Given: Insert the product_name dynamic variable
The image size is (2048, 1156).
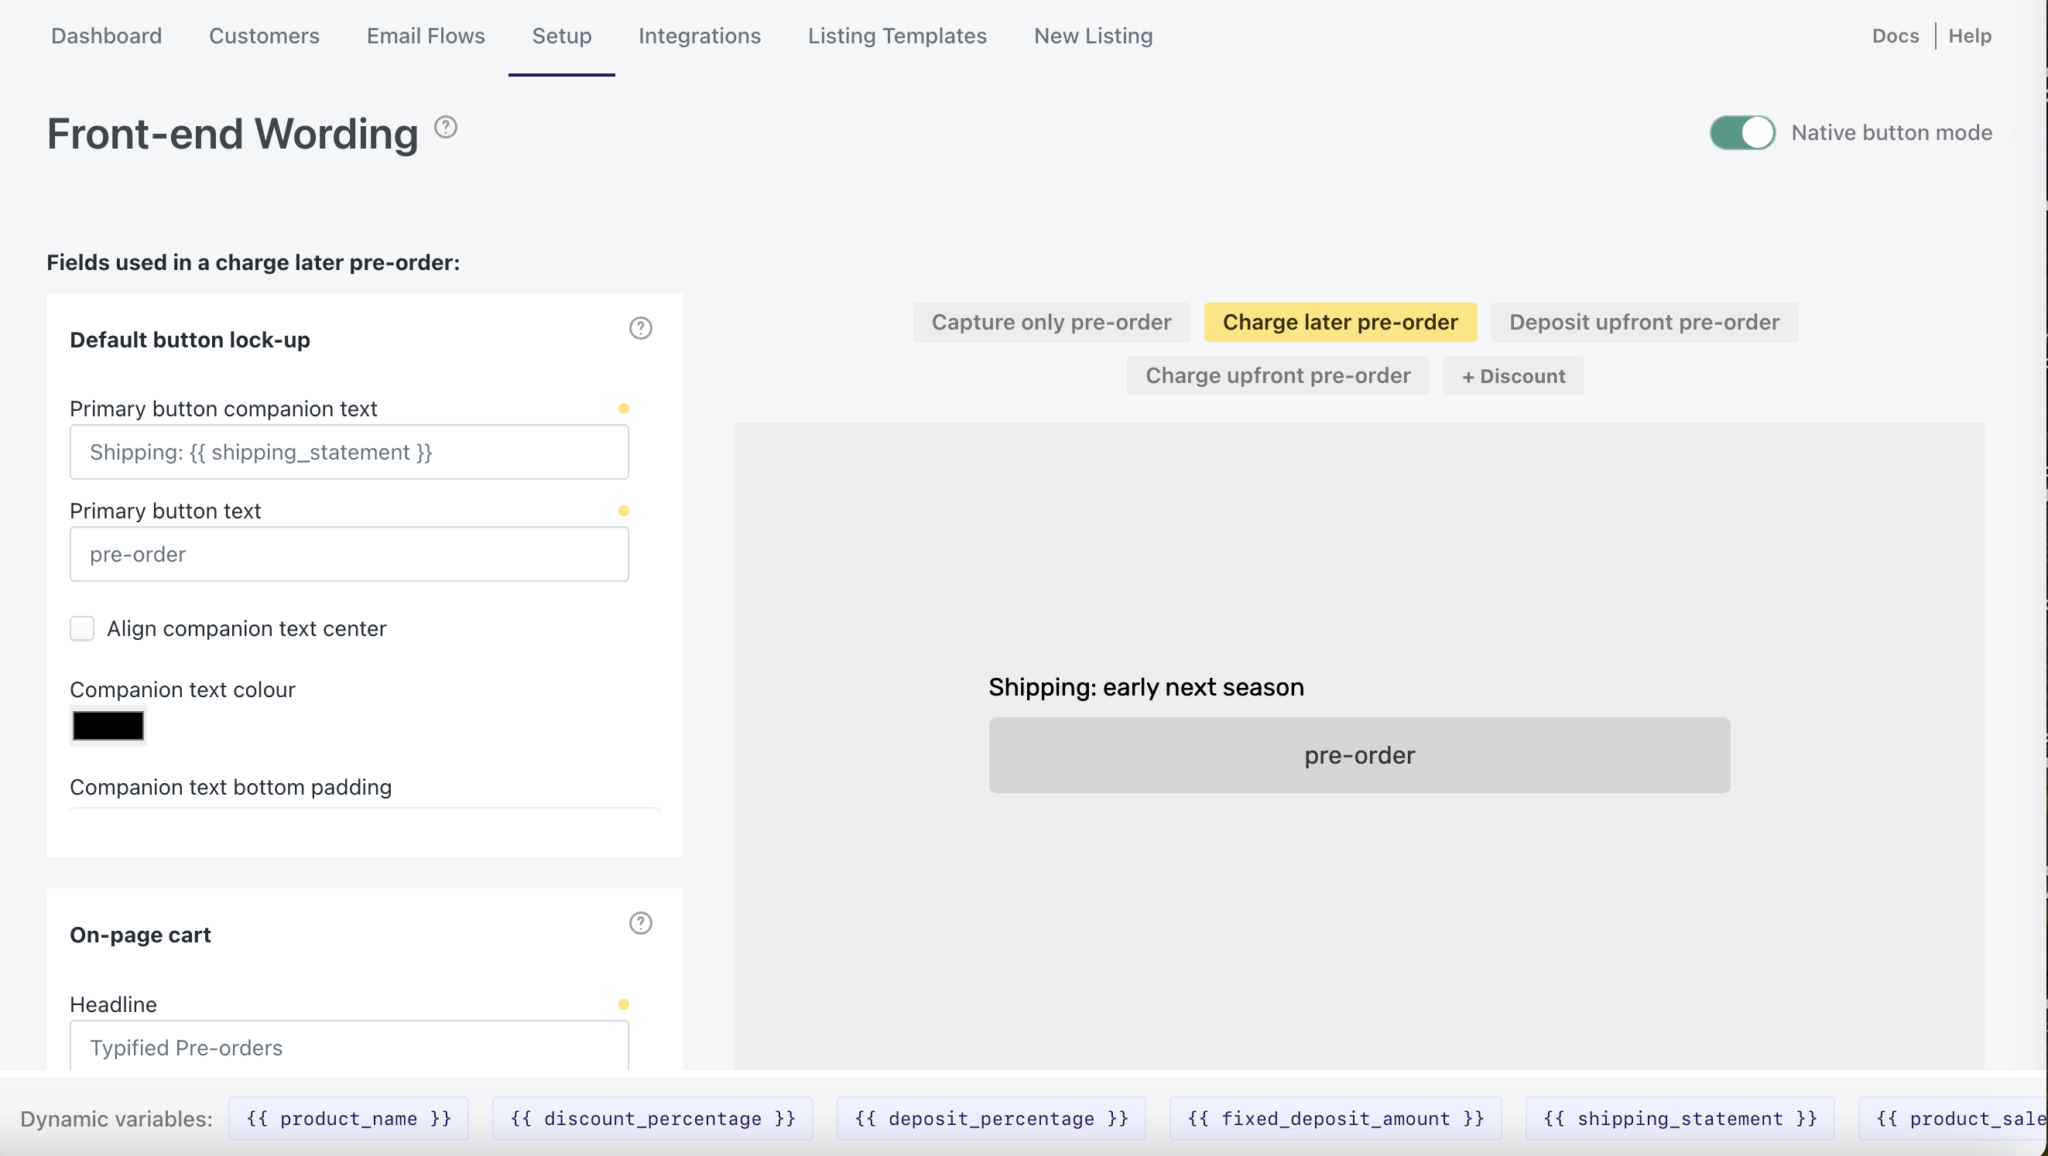Looking at the screenshot, I should pyautogui.click(x=348, y=1118).
